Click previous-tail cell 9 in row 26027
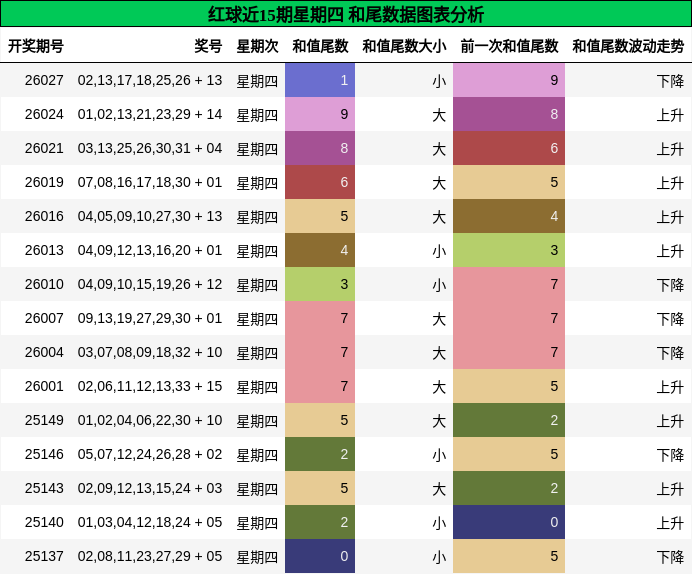The height and width of the screenshot is (574, 692). click(509, 80)
